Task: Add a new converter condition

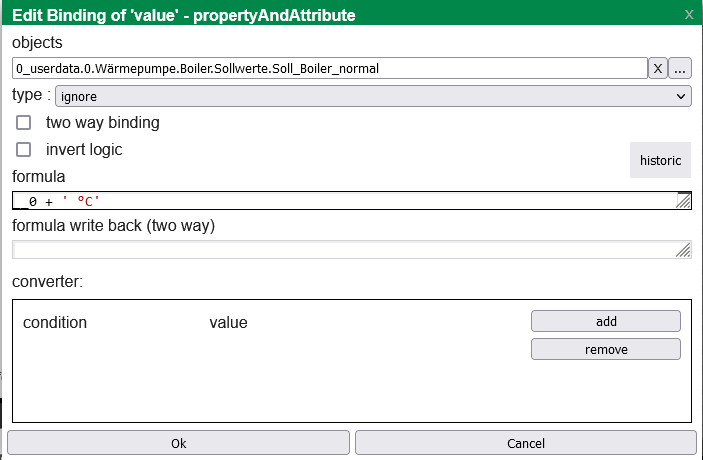Action: coord(605,321)
